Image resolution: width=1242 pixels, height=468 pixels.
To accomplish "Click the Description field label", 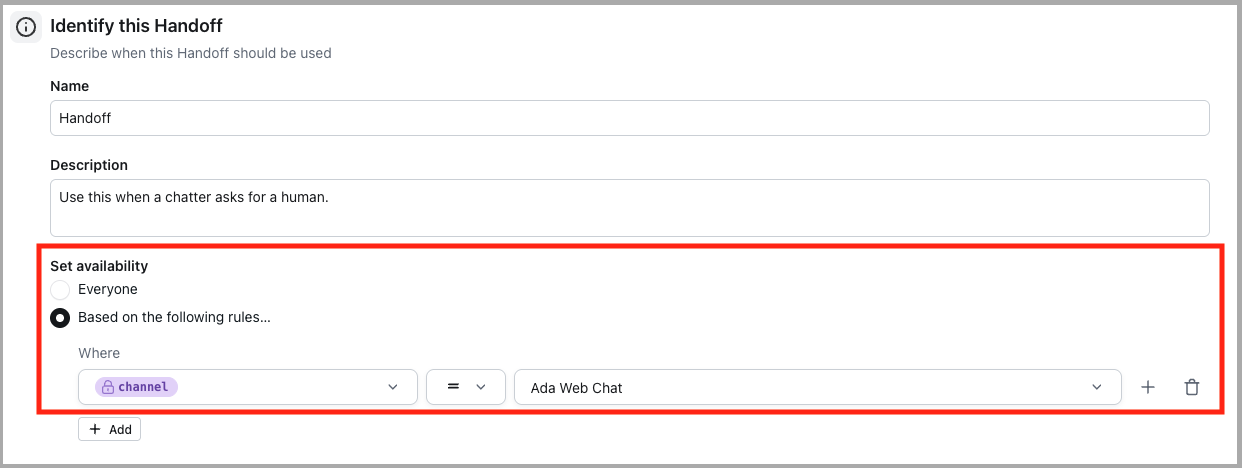I will [x=89, y=165].
